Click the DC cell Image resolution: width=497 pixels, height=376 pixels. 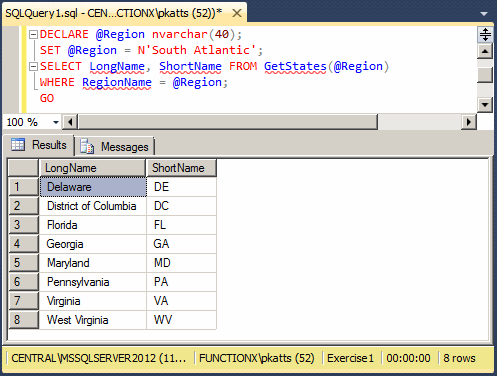click(x=182, y=206)
